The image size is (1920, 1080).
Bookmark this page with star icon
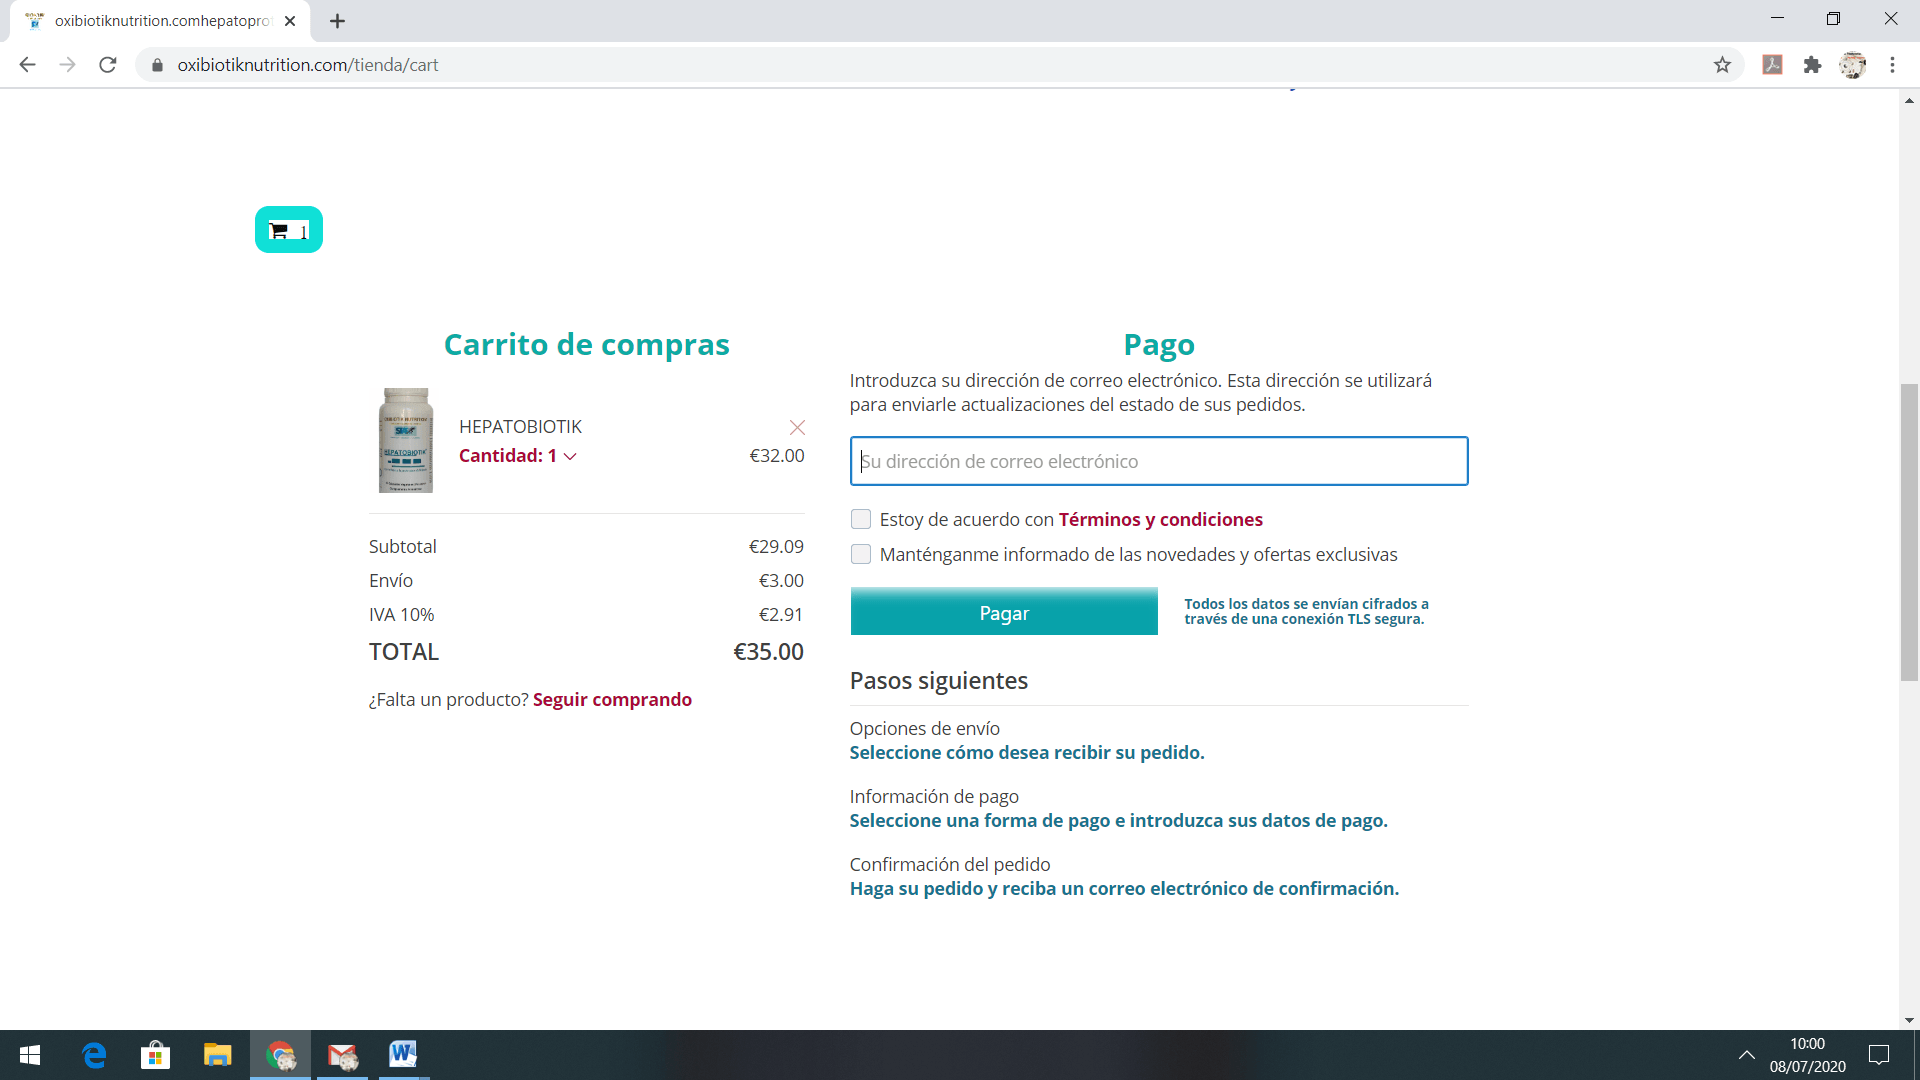pyautogui.click(x=1722, y=65)
